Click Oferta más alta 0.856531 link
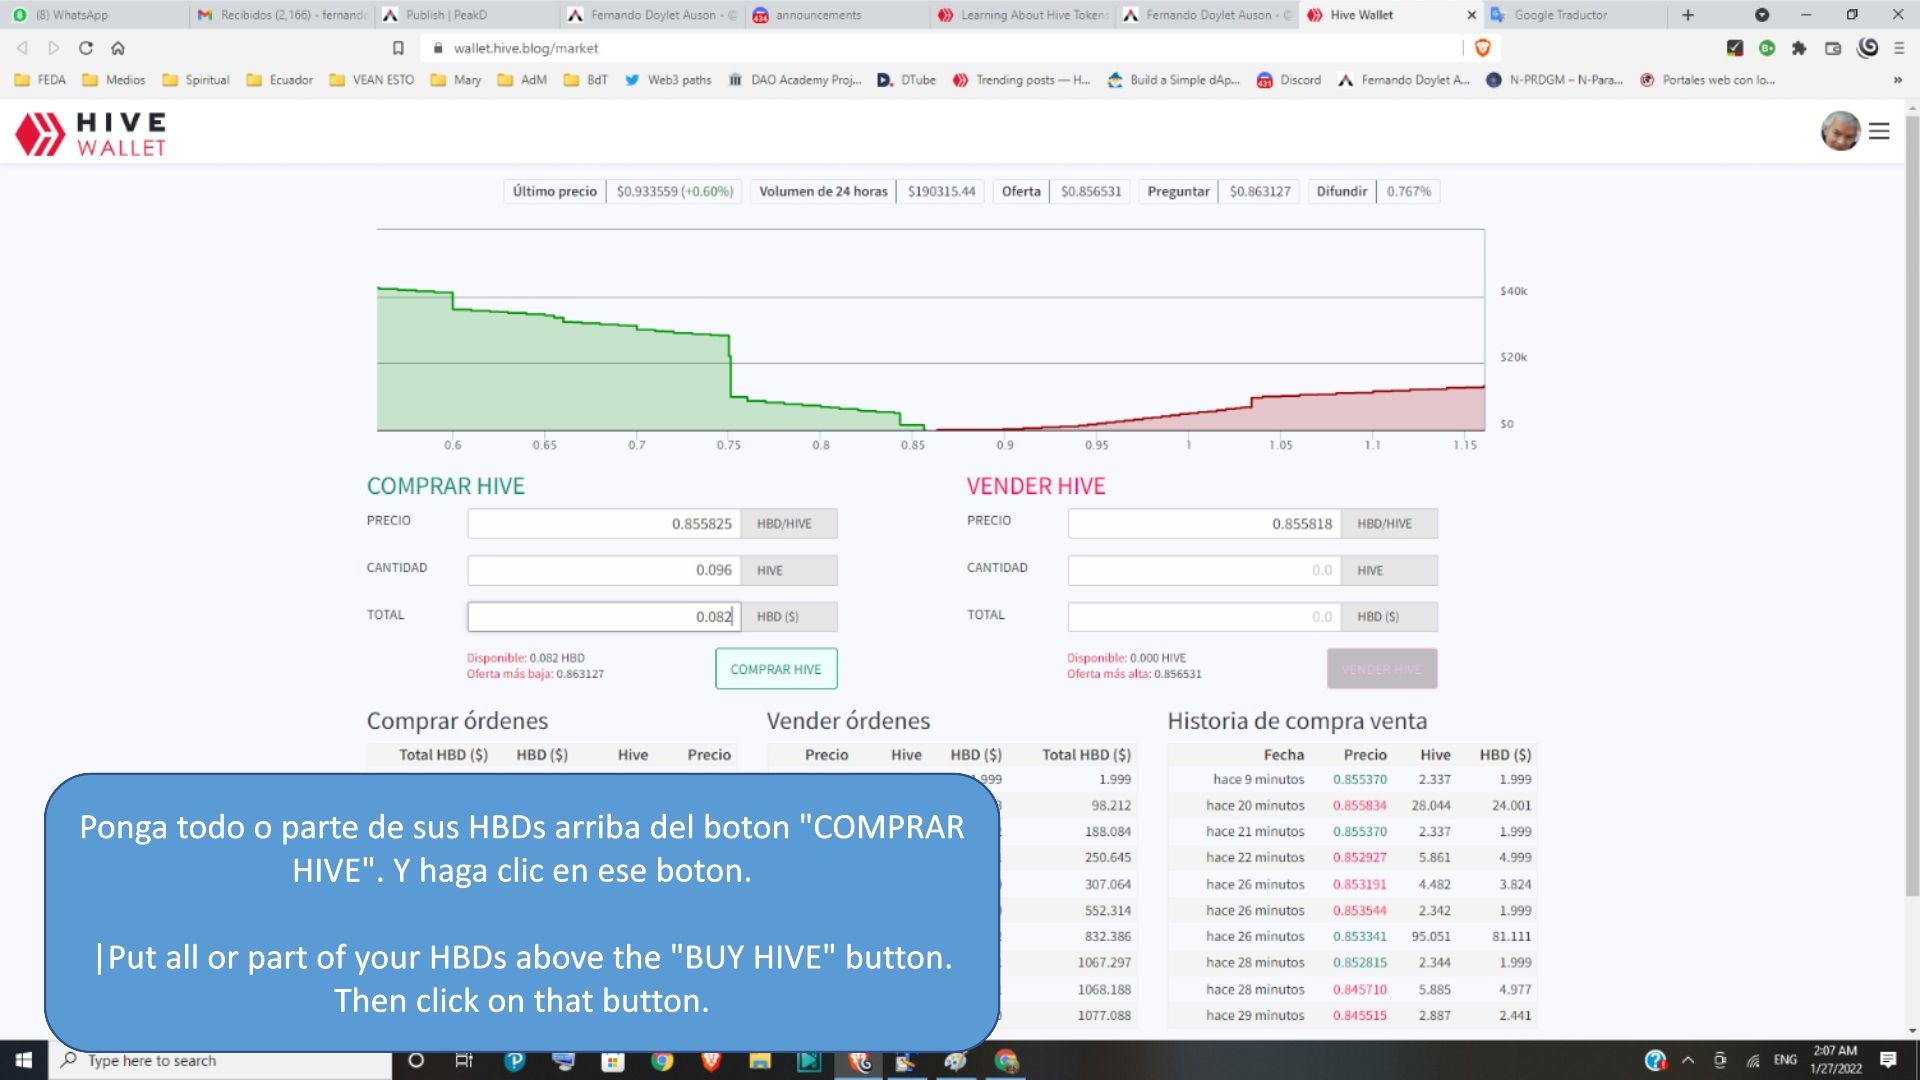Viewport: 1920px width, 1080px height. pos(1134,674)
